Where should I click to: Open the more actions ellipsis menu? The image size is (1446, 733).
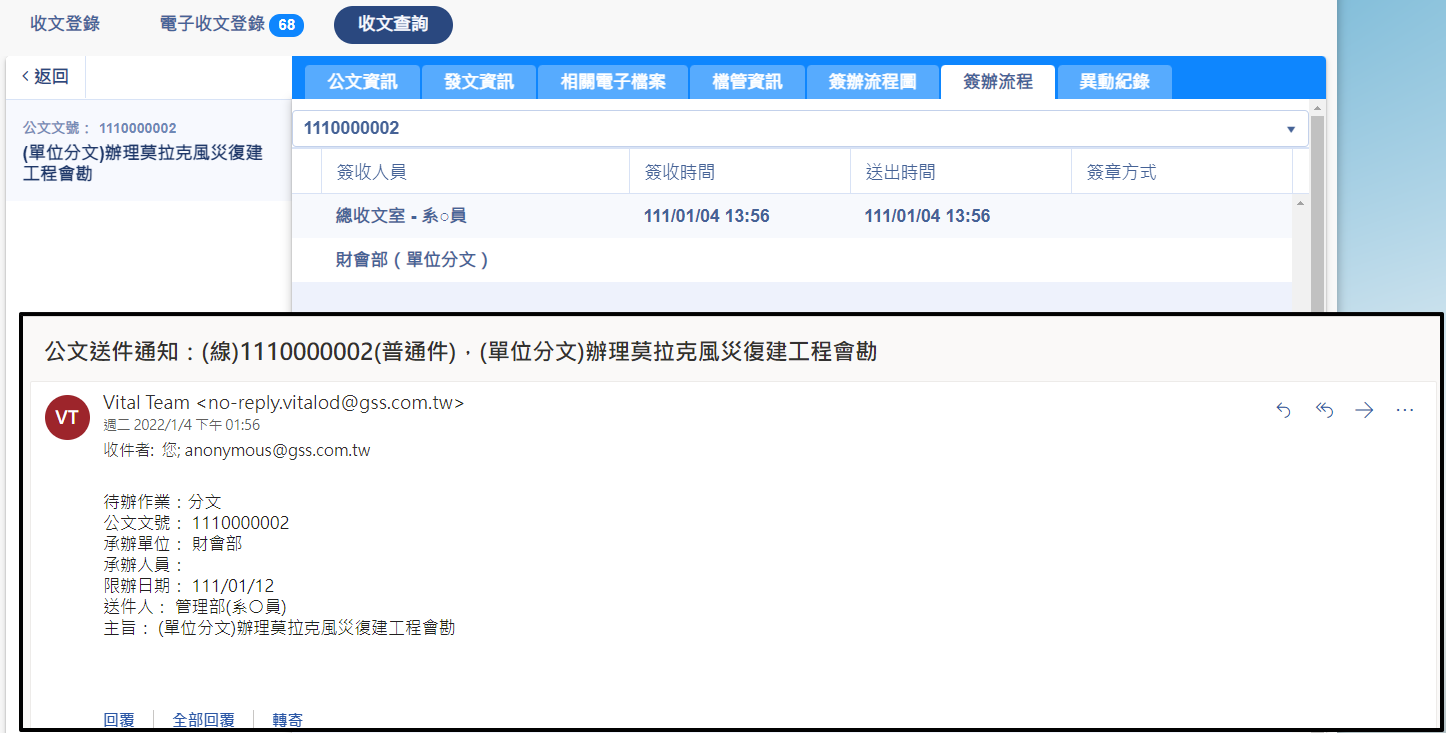1404,410
